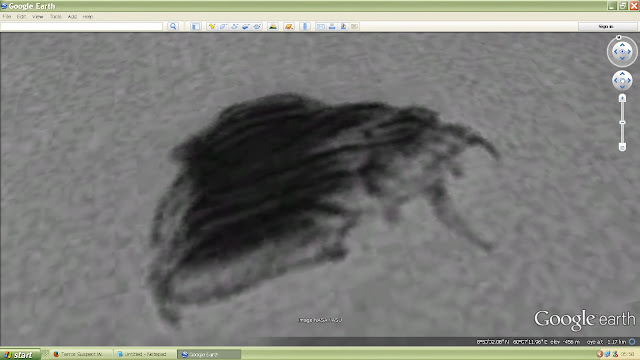Click the zoom in plus button
Screen dimensions: 640x360
pos(622,98)
